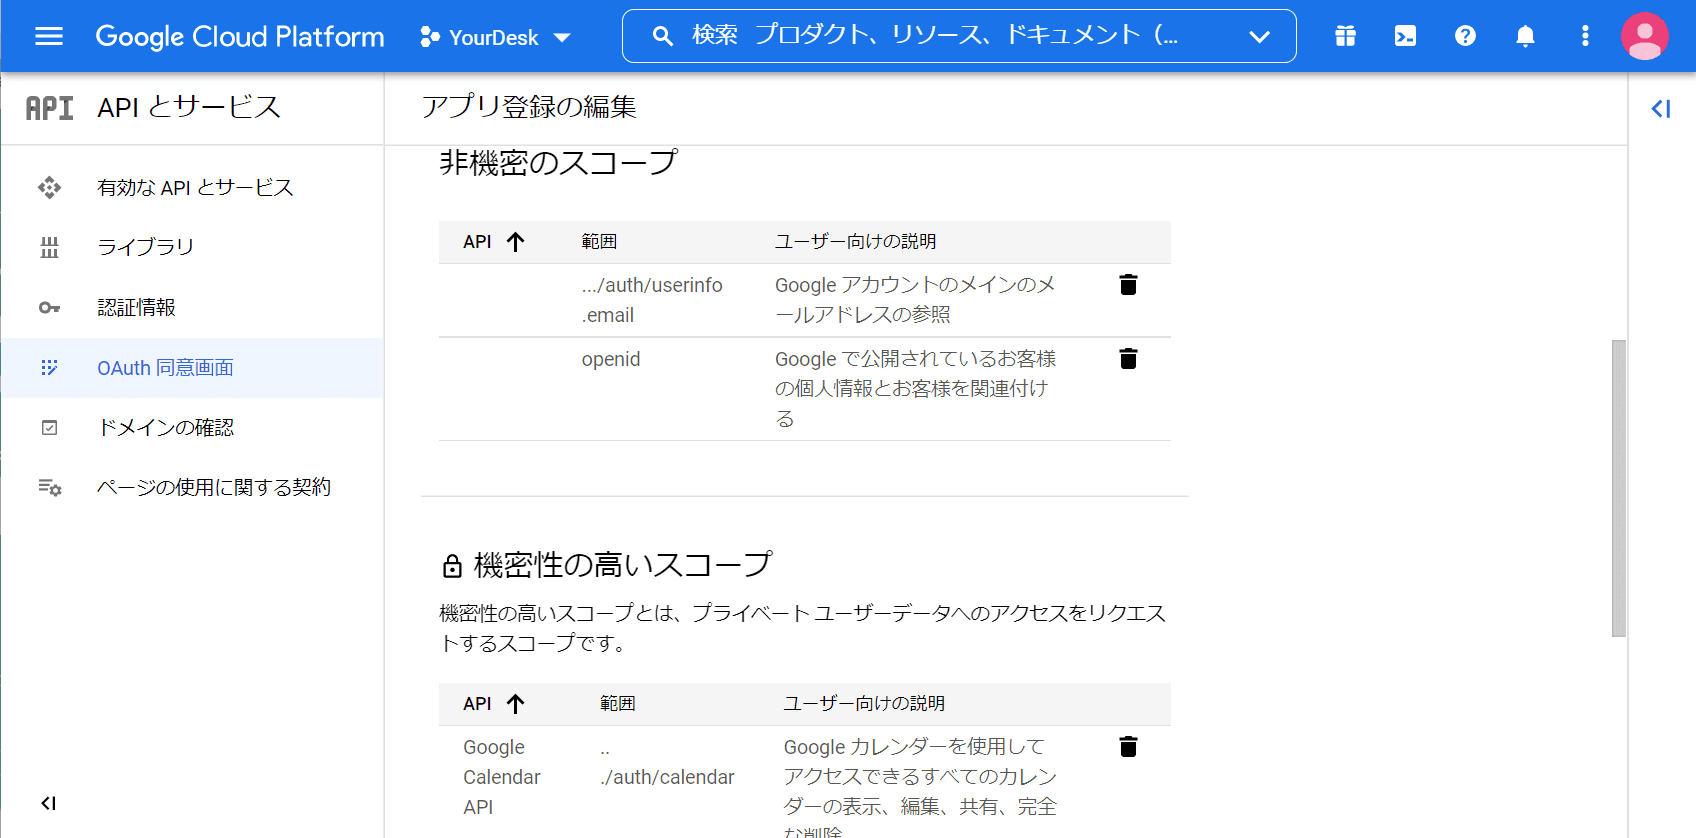Select the OAuth 同意画面 menu item
This screenshot has width=1696, height=838.
[192, 368]
